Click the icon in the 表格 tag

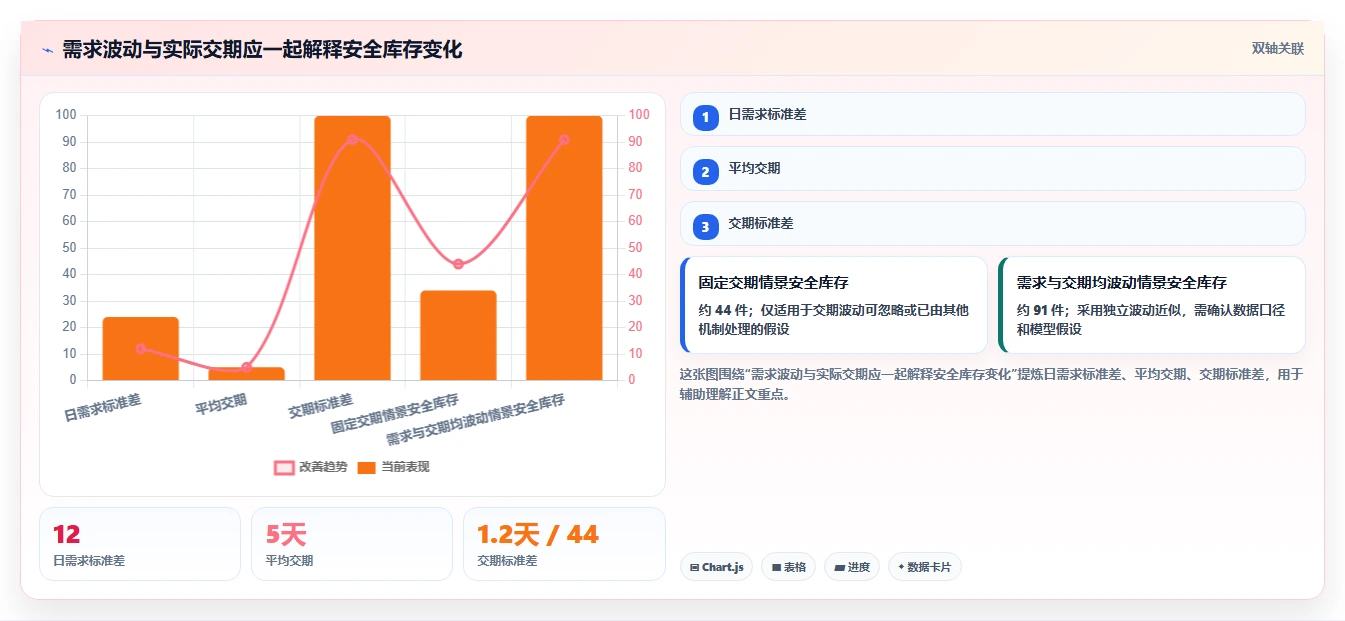pyautogui.click(x=775, y=567)
